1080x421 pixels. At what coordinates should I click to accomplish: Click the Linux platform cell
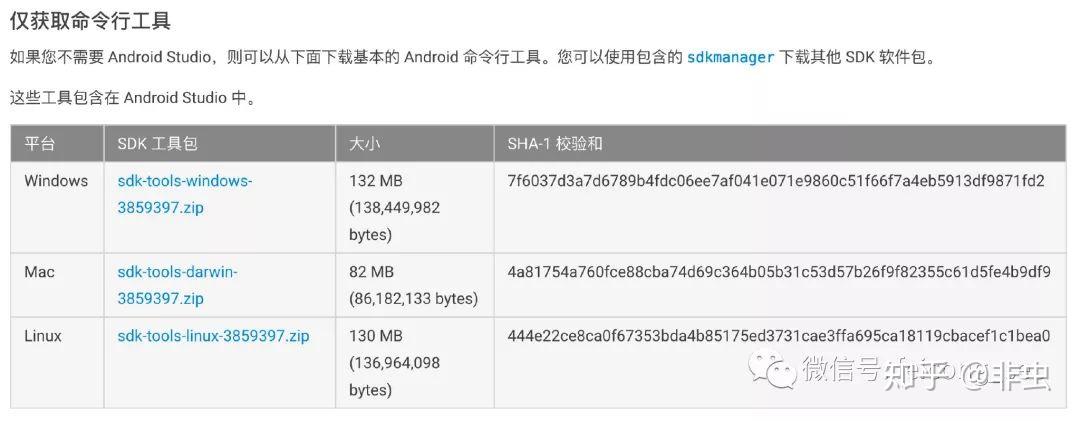point(43,336)
